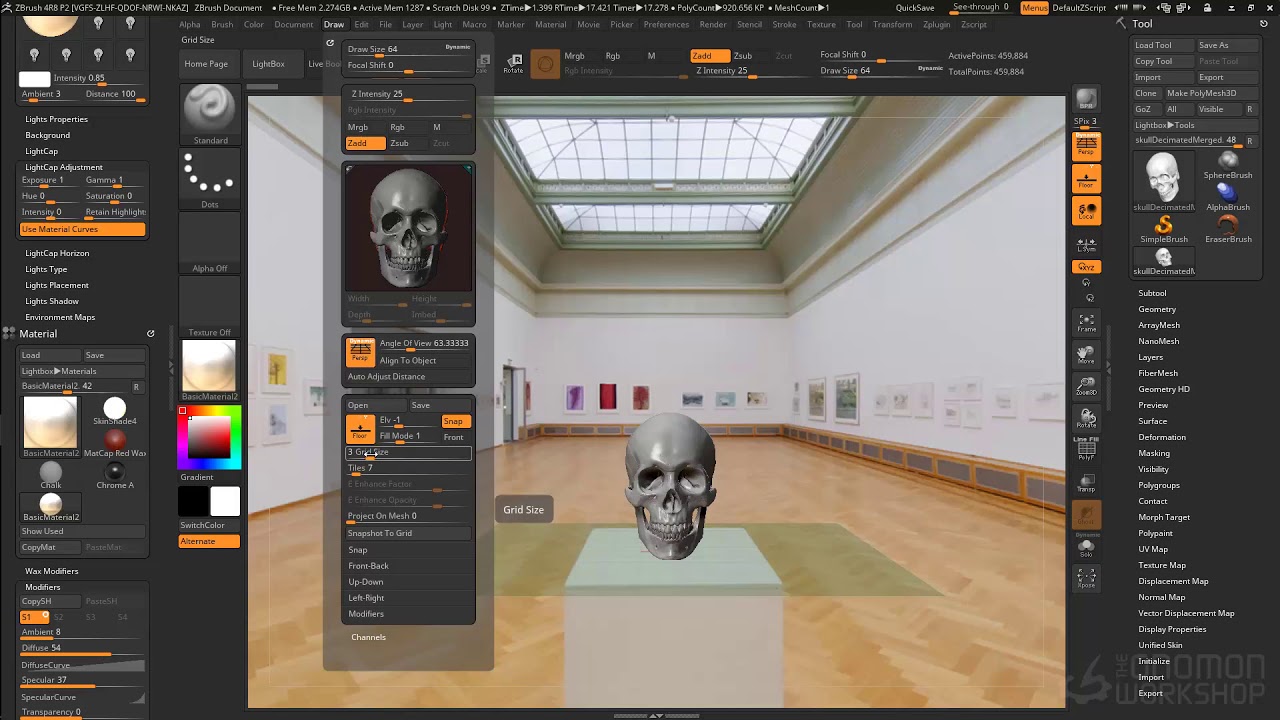Select the SimpleBrush tool
This screenshot has height=720, width=1280.
point(1164,230)
